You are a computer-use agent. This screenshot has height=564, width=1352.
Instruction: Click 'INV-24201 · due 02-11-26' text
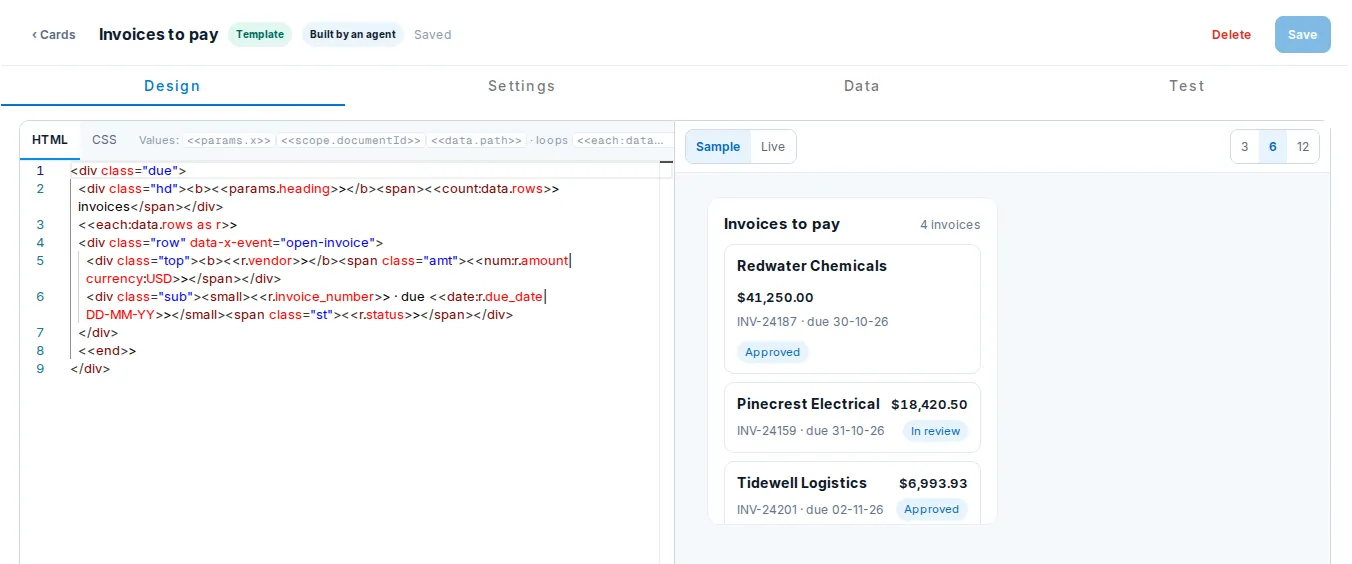pos(810,509)
